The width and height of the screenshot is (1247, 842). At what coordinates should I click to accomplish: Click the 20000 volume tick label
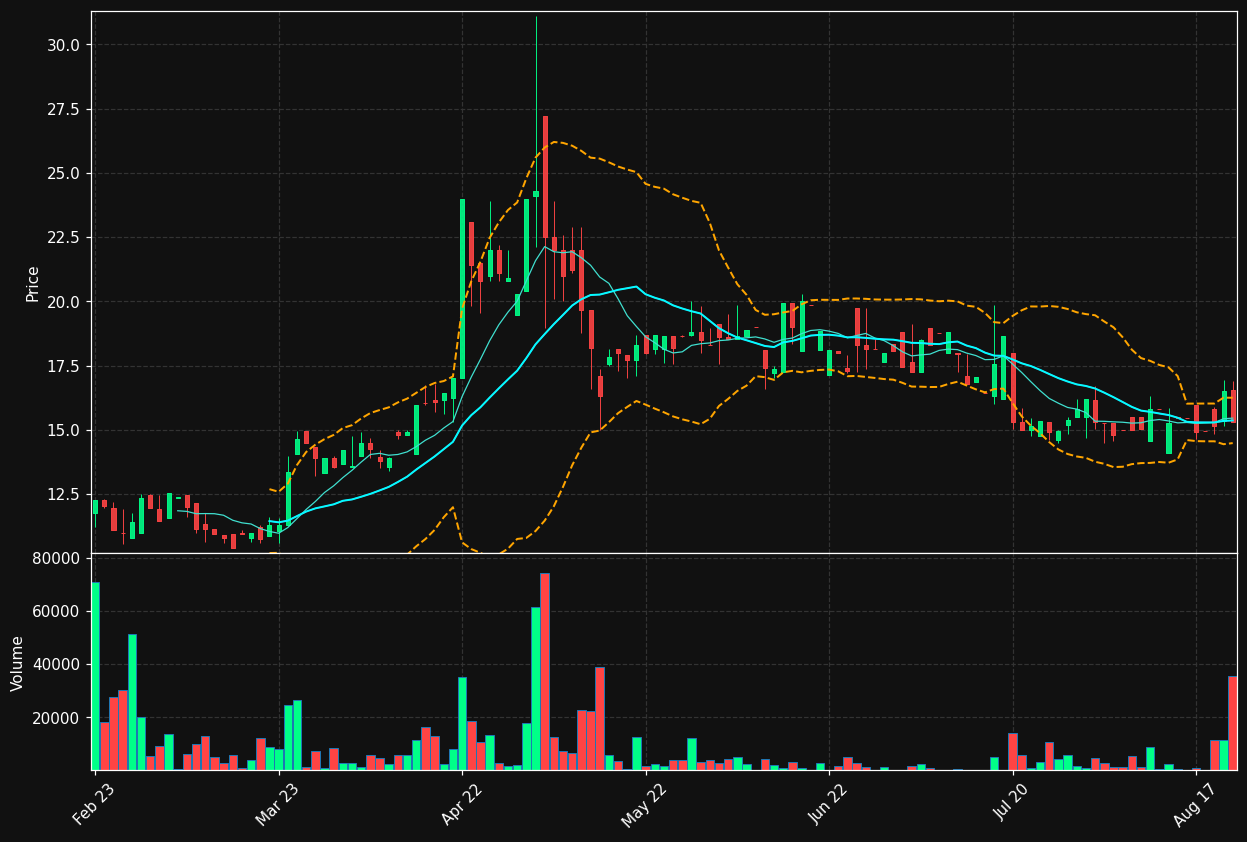pos(56,718)
